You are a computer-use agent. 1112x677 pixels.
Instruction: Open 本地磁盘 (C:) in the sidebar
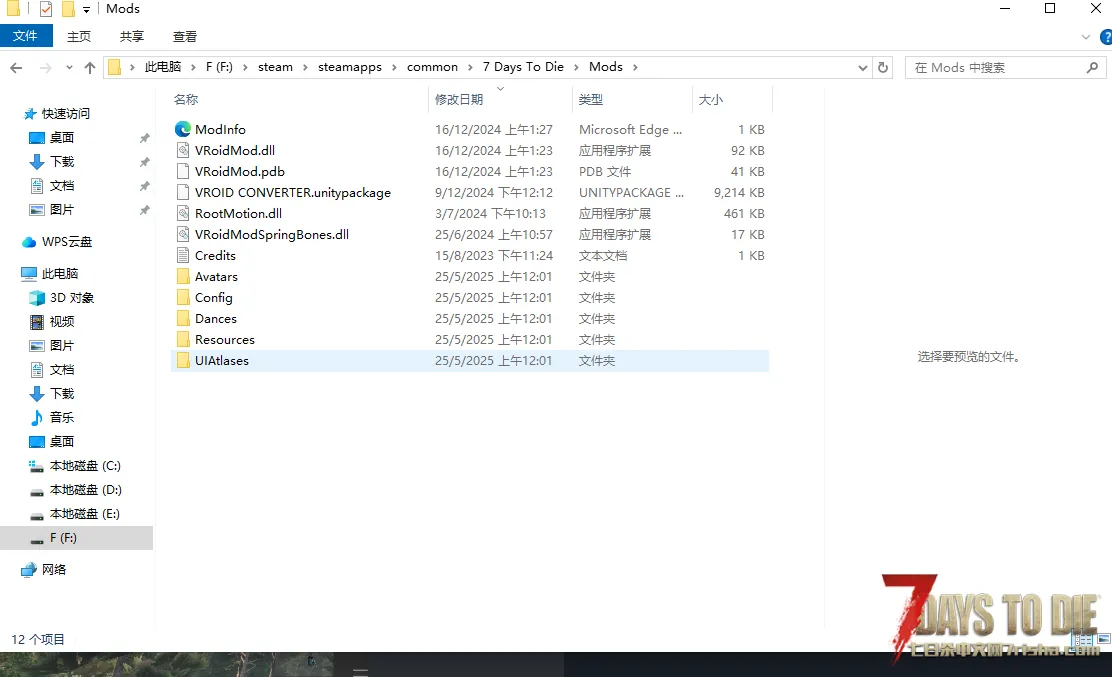pos(74,466)
